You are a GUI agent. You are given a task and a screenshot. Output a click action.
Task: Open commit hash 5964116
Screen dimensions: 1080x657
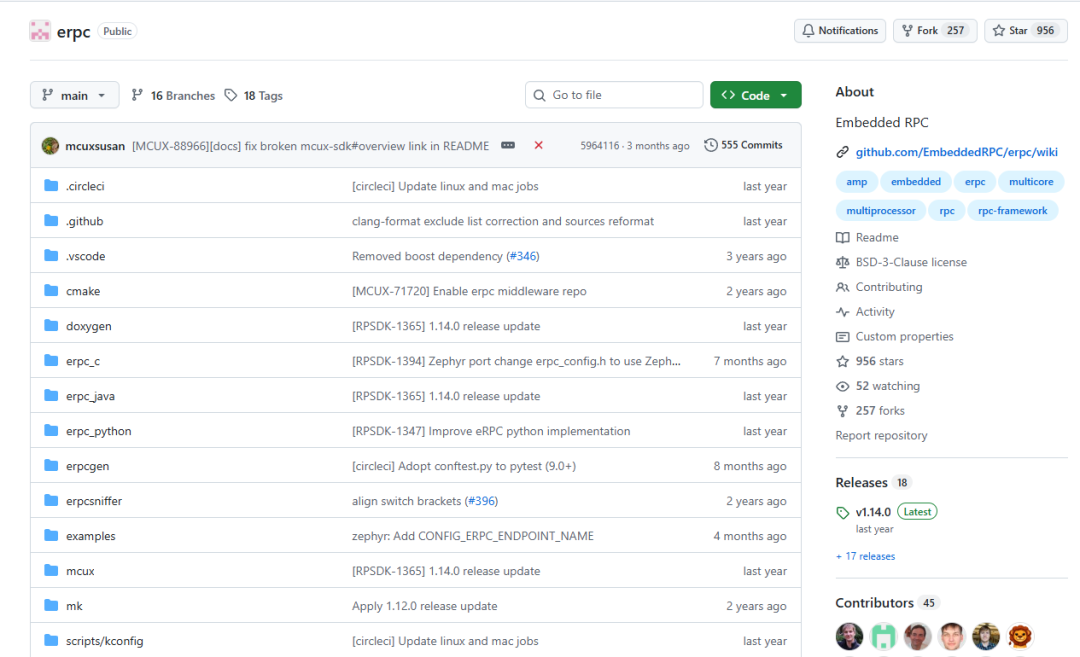click(599, 146)
